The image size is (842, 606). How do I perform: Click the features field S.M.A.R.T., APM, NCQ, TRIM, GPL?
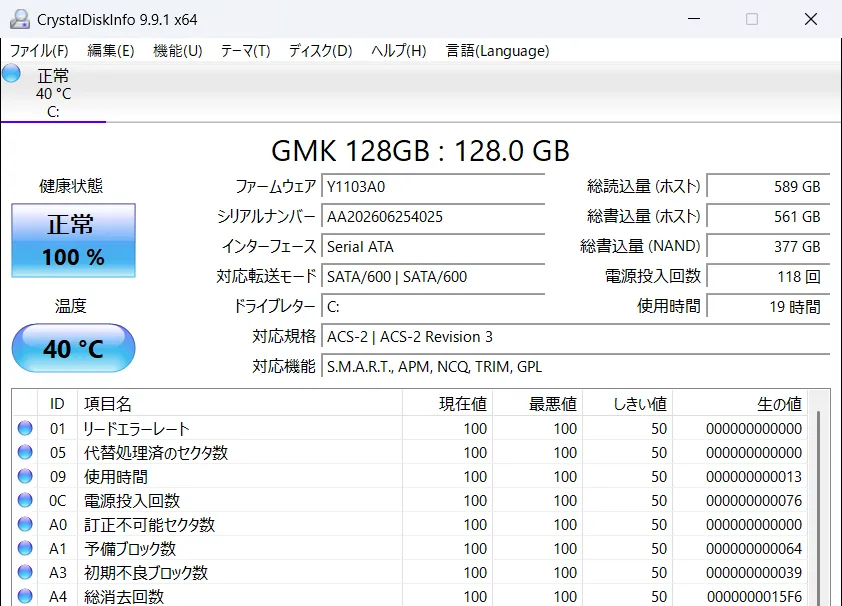(576, 367)
